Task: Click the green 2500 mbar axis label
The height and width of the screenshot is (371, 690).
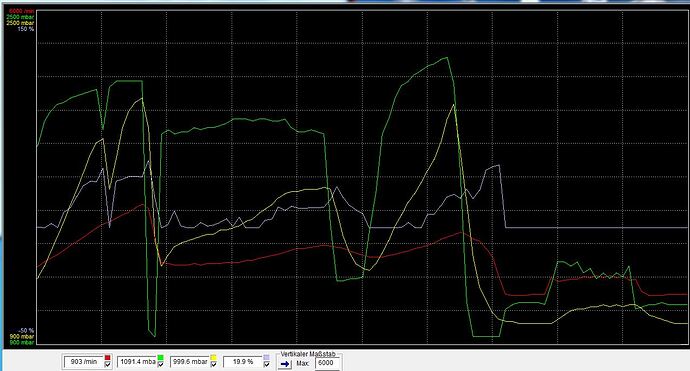Action: tap(20, 17)
